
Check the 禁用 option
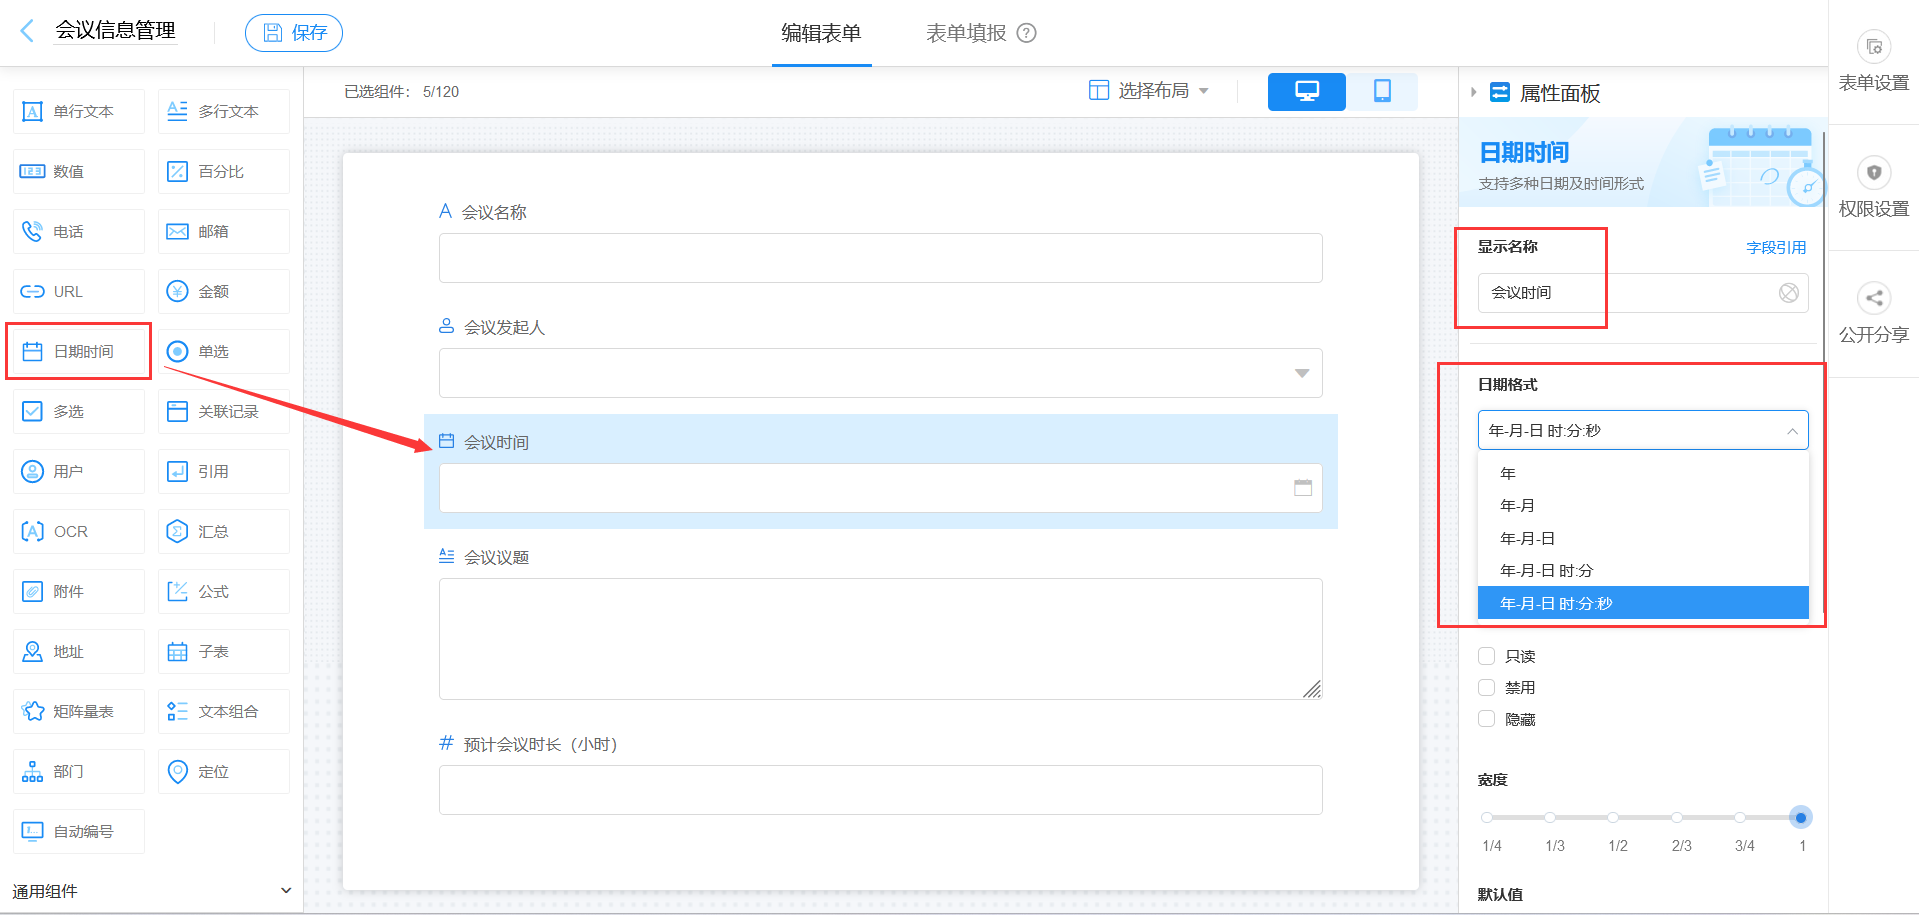coord(1486,687)
